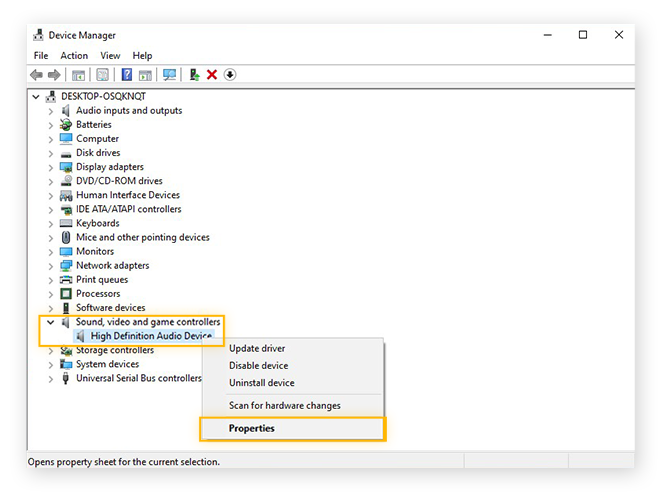Viewport: 660px width, 495px height.
Task: Click the Show/Hide console tree icon
Action: pos(79,75)
